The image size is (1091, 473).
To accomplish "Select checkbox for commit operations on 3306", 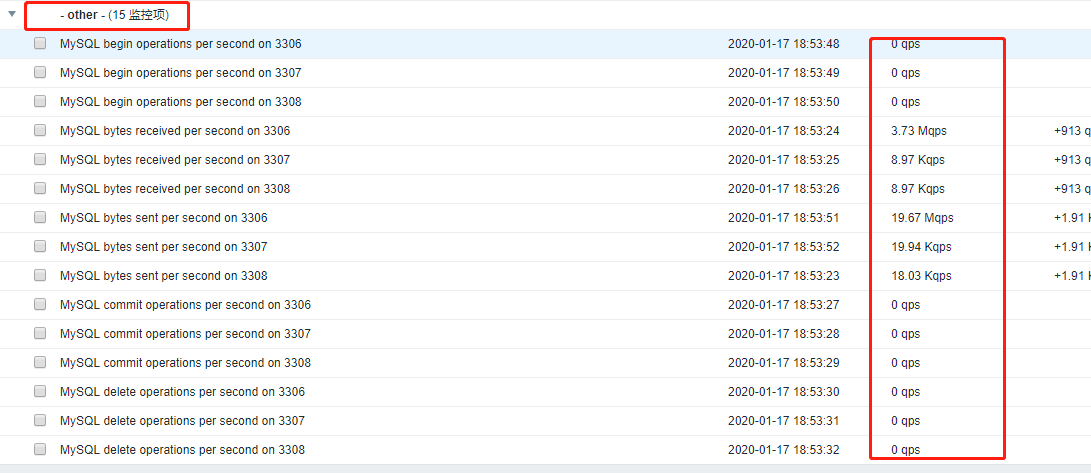I will 40,304.
